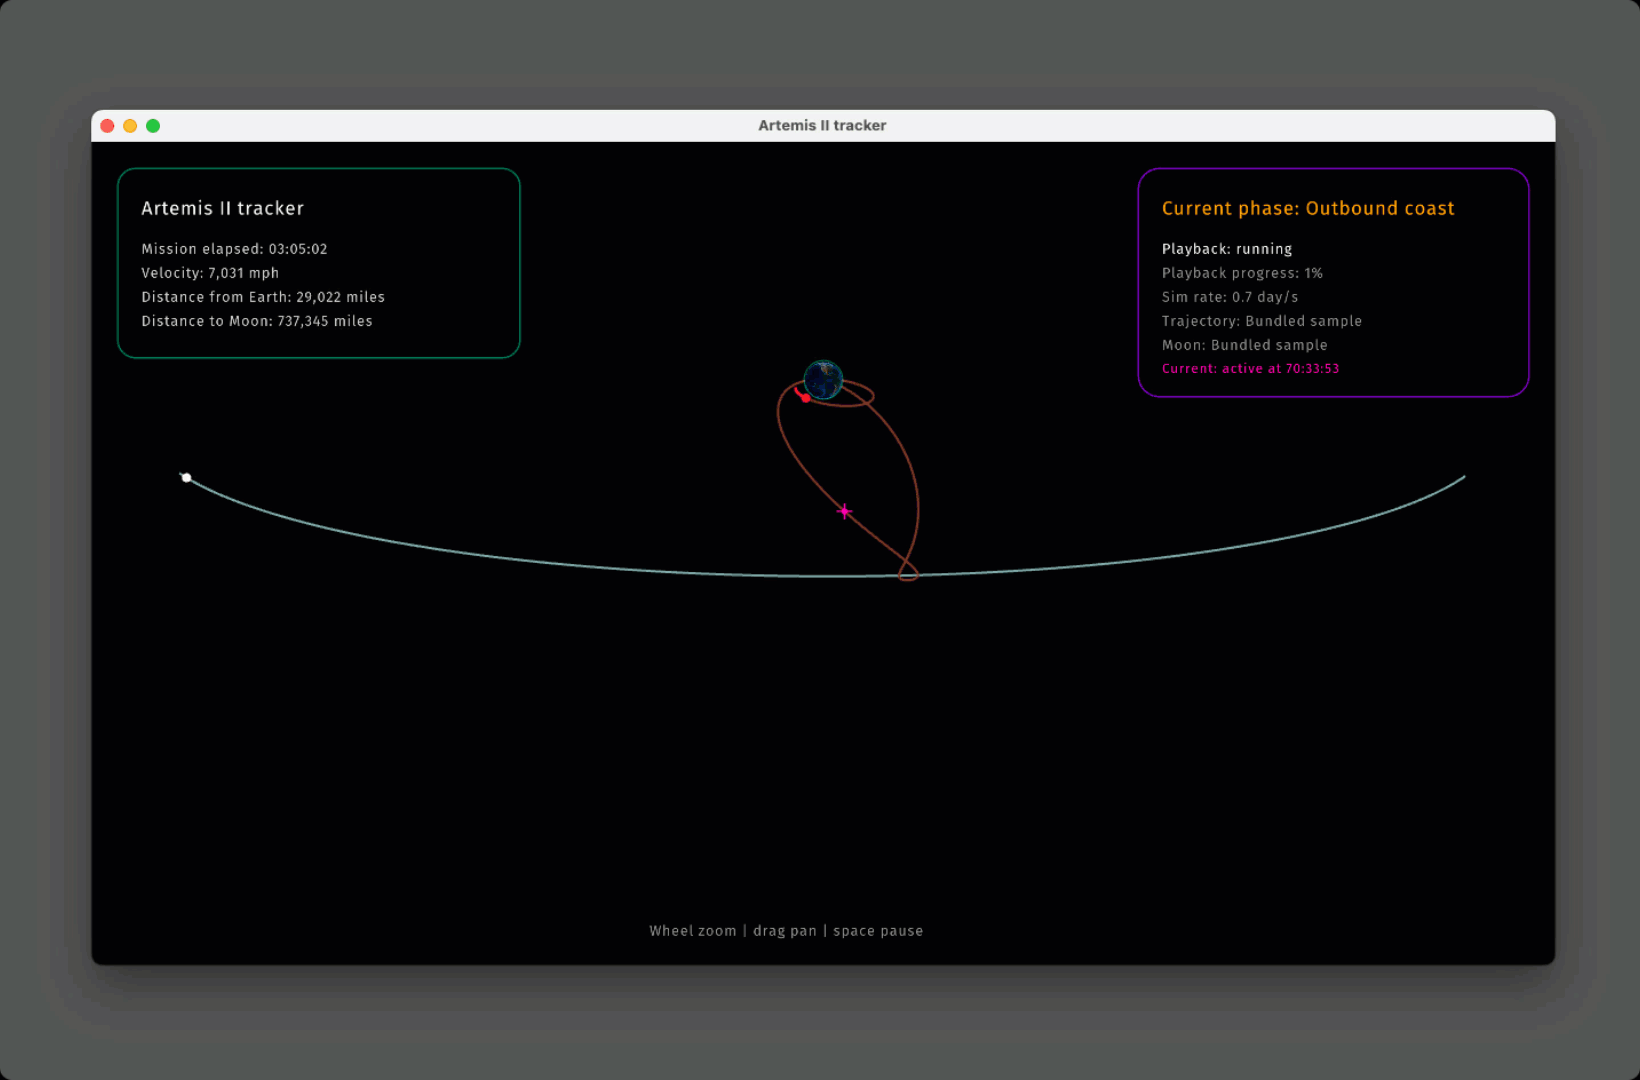The image size is (1640, 1080).
Task: Click the space pause hint text
Action: 879,930
